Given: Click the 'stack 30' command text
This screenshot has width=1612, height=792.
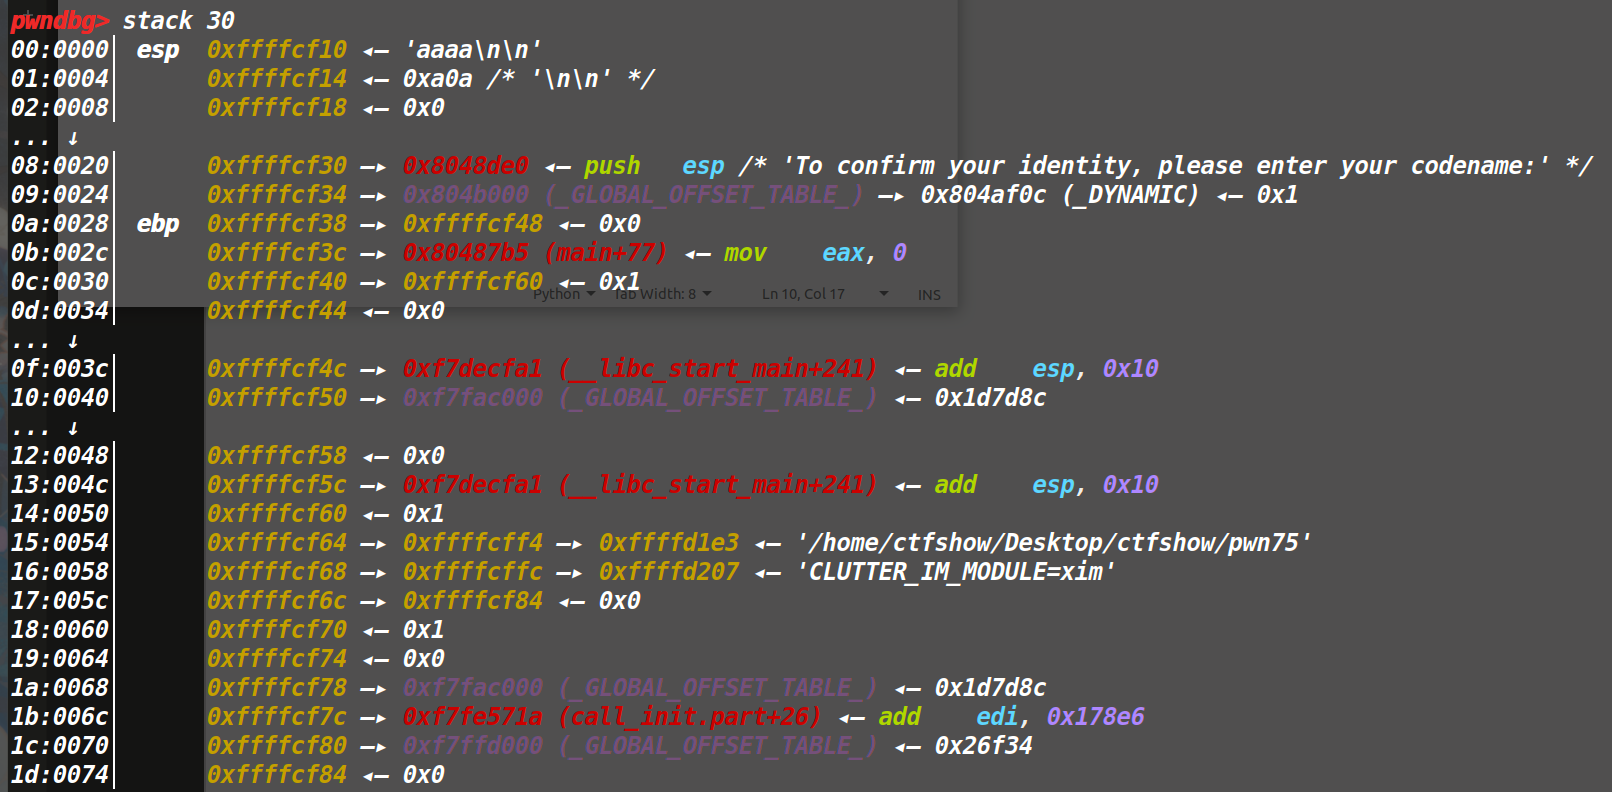Looking at the screenshot, I should [x=178, y=20].
